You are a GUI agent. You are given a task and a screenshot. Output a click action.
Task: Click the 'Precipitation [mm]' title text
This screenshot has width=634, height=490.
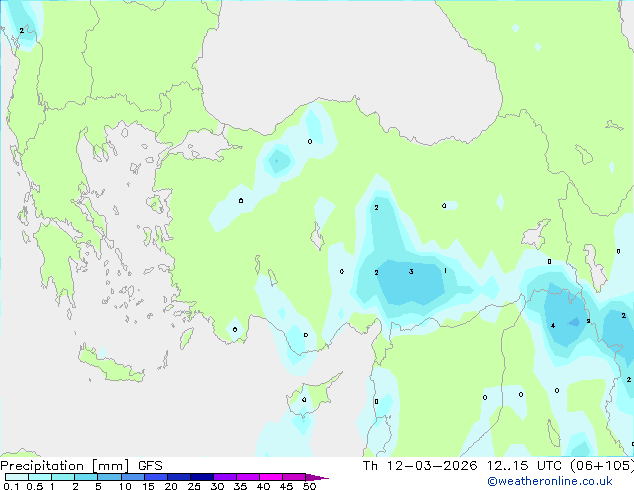65,466
